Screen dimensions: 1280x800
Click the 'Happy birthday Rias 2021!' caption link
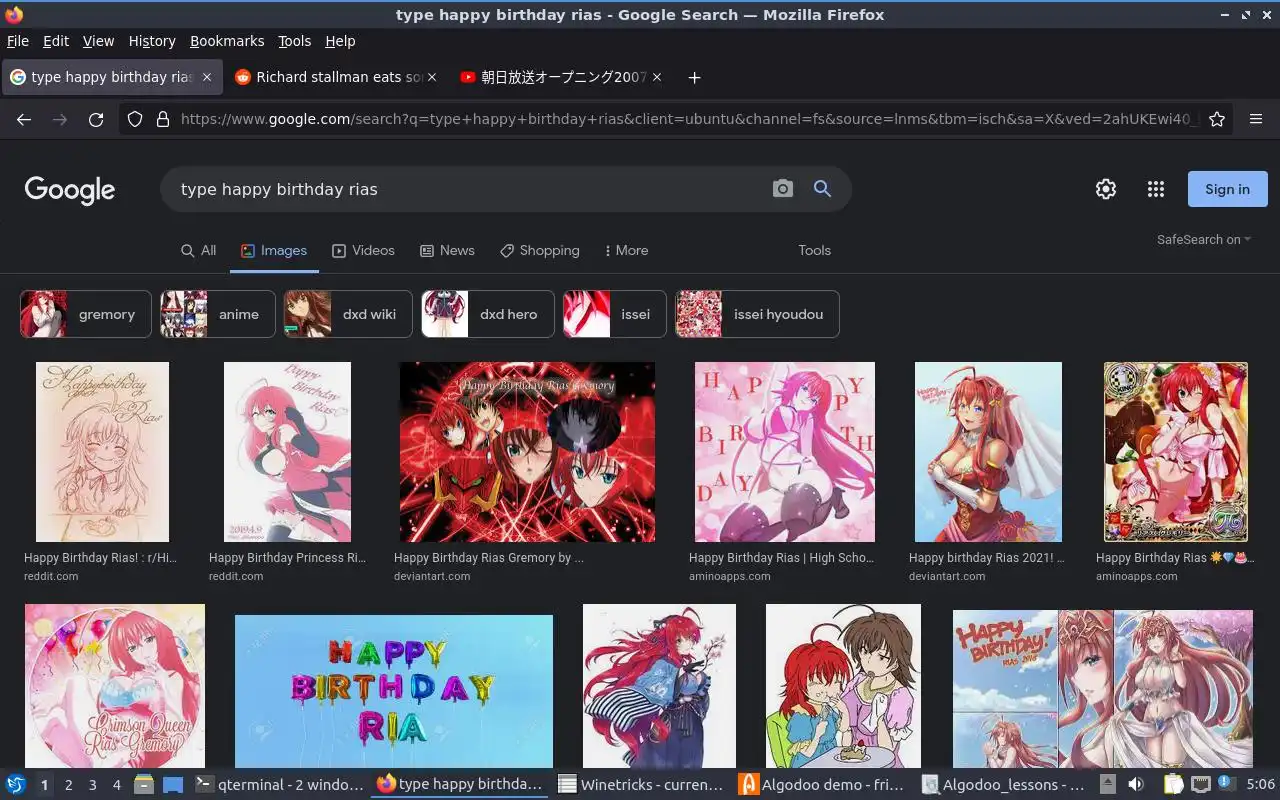click(x=987, y=558)
